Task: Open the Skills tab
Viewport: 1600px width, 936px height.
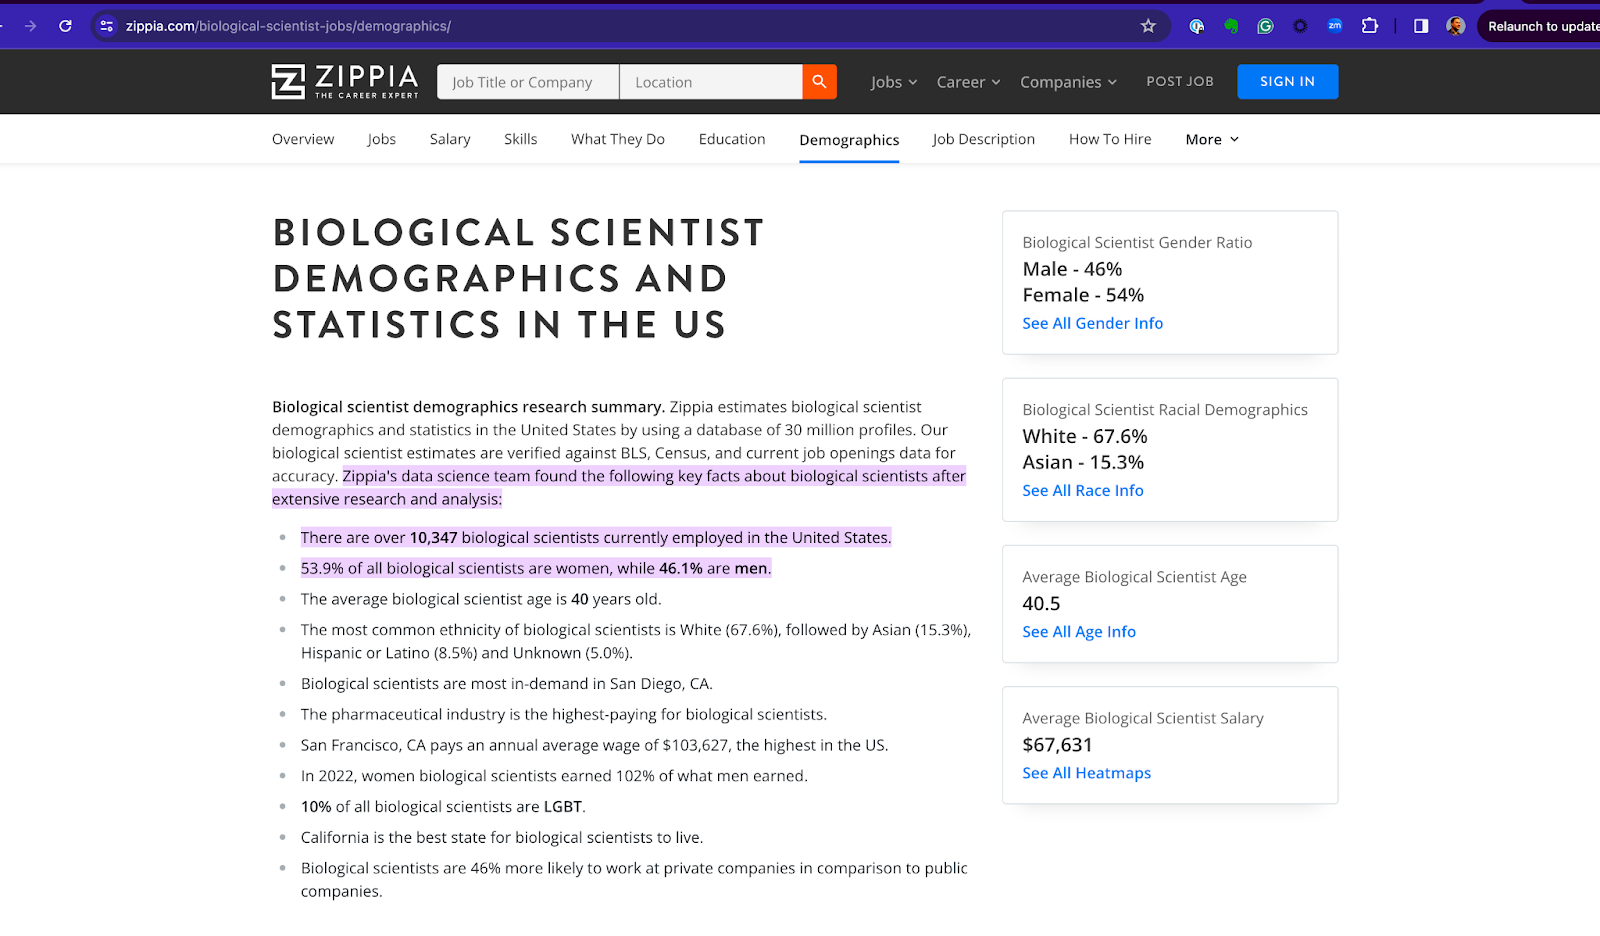Action: tap(520, 139)
